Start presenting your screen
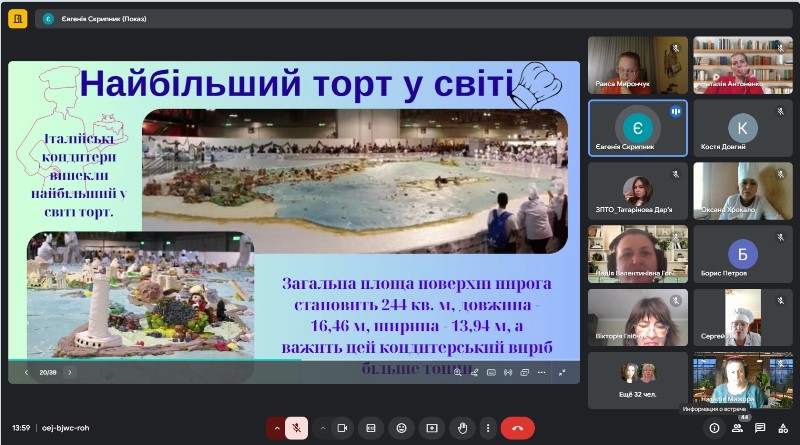Viewport: 800px width, 445px height. (x=432, y=428)
